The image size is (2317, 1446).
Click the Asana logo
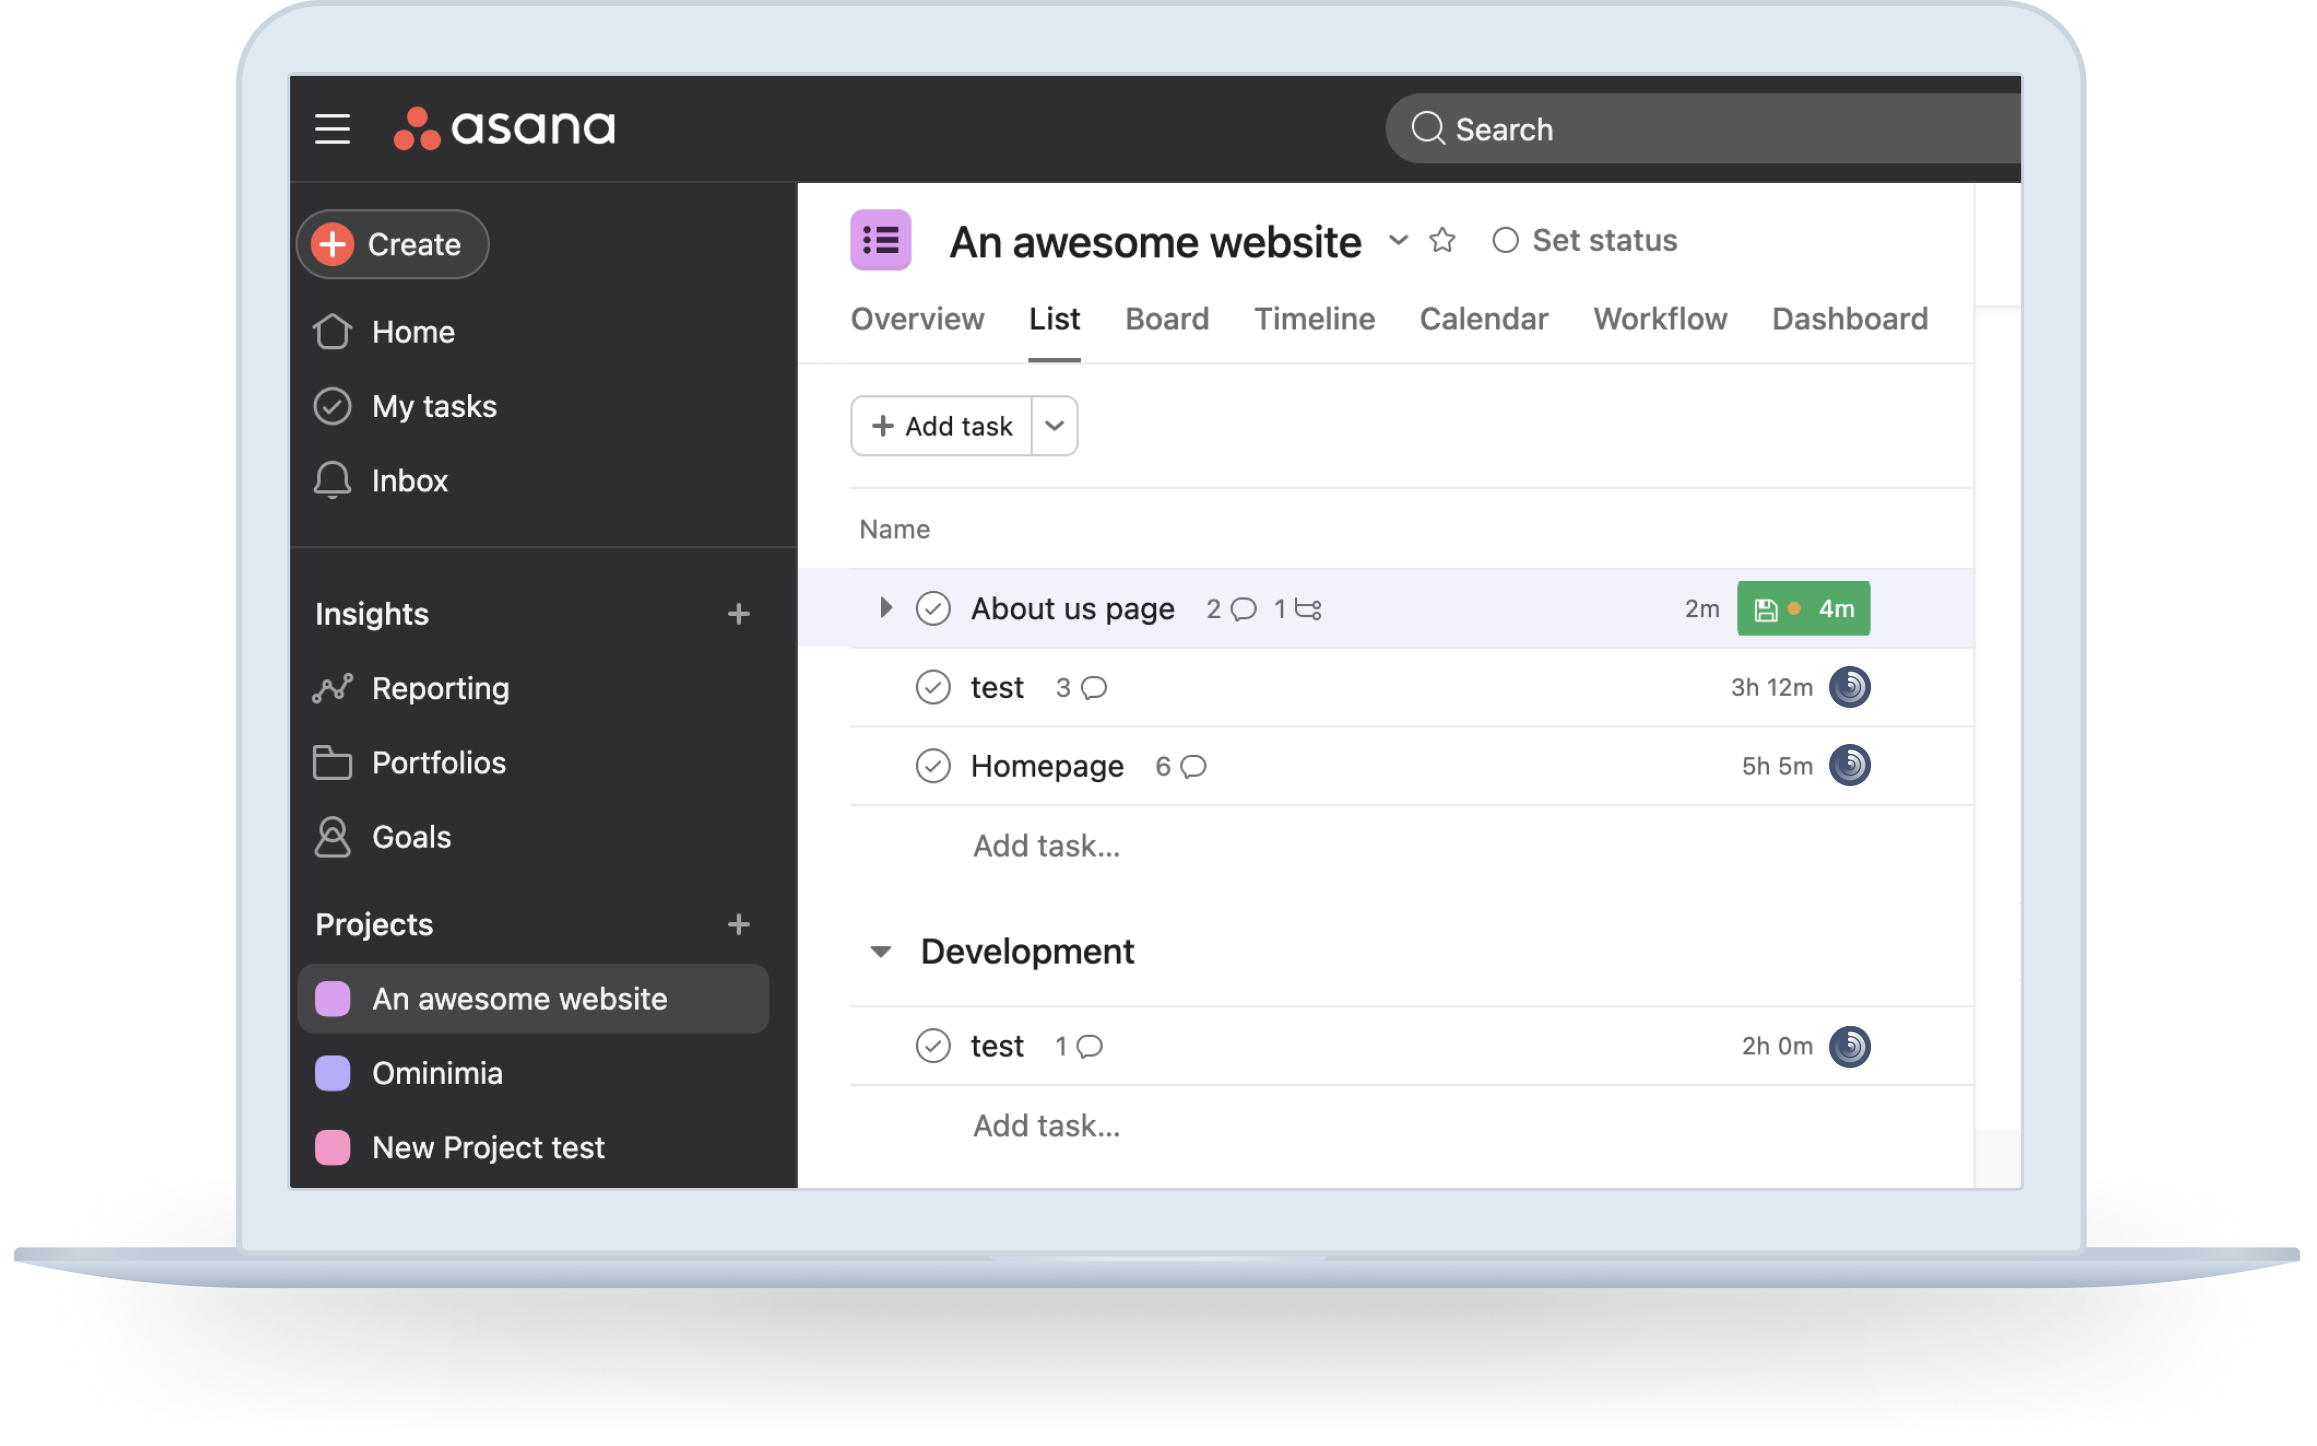pos(504,128)
